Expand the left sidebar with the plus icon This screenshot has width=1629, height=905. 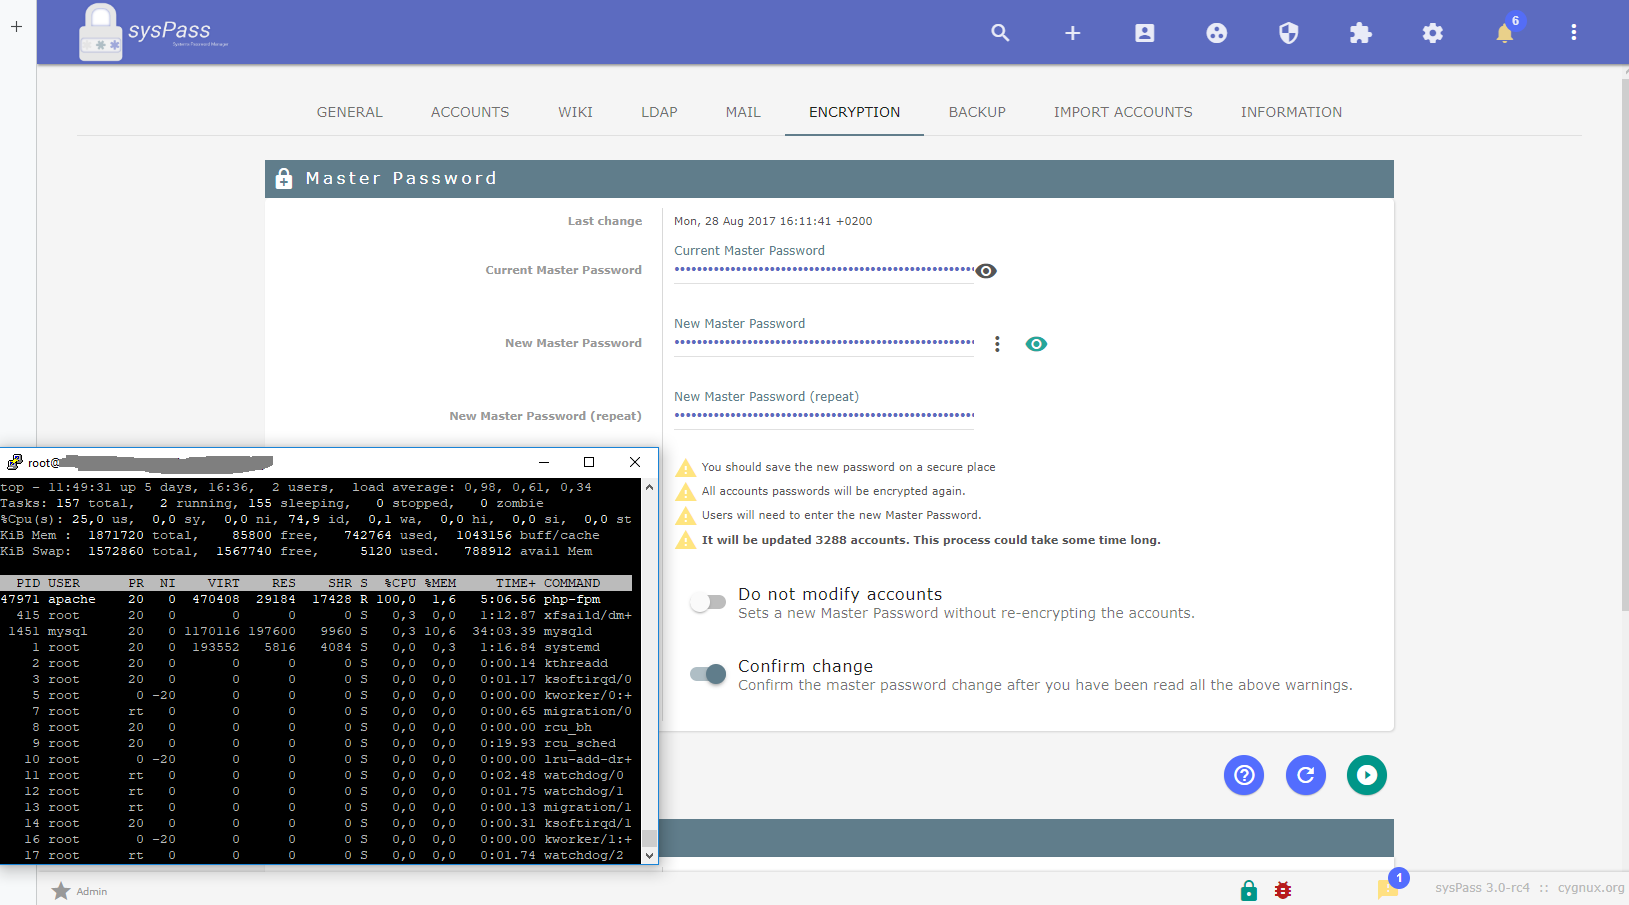coord(16,27)
